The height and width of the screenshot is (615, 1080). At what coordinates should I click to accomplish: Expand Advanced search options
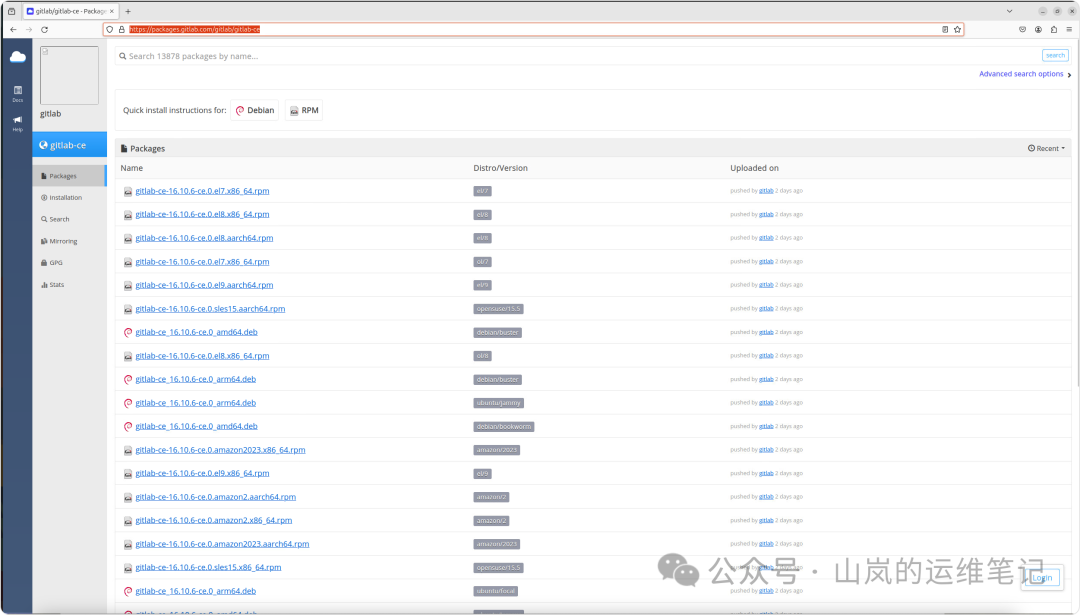(x=1019, y=74)
